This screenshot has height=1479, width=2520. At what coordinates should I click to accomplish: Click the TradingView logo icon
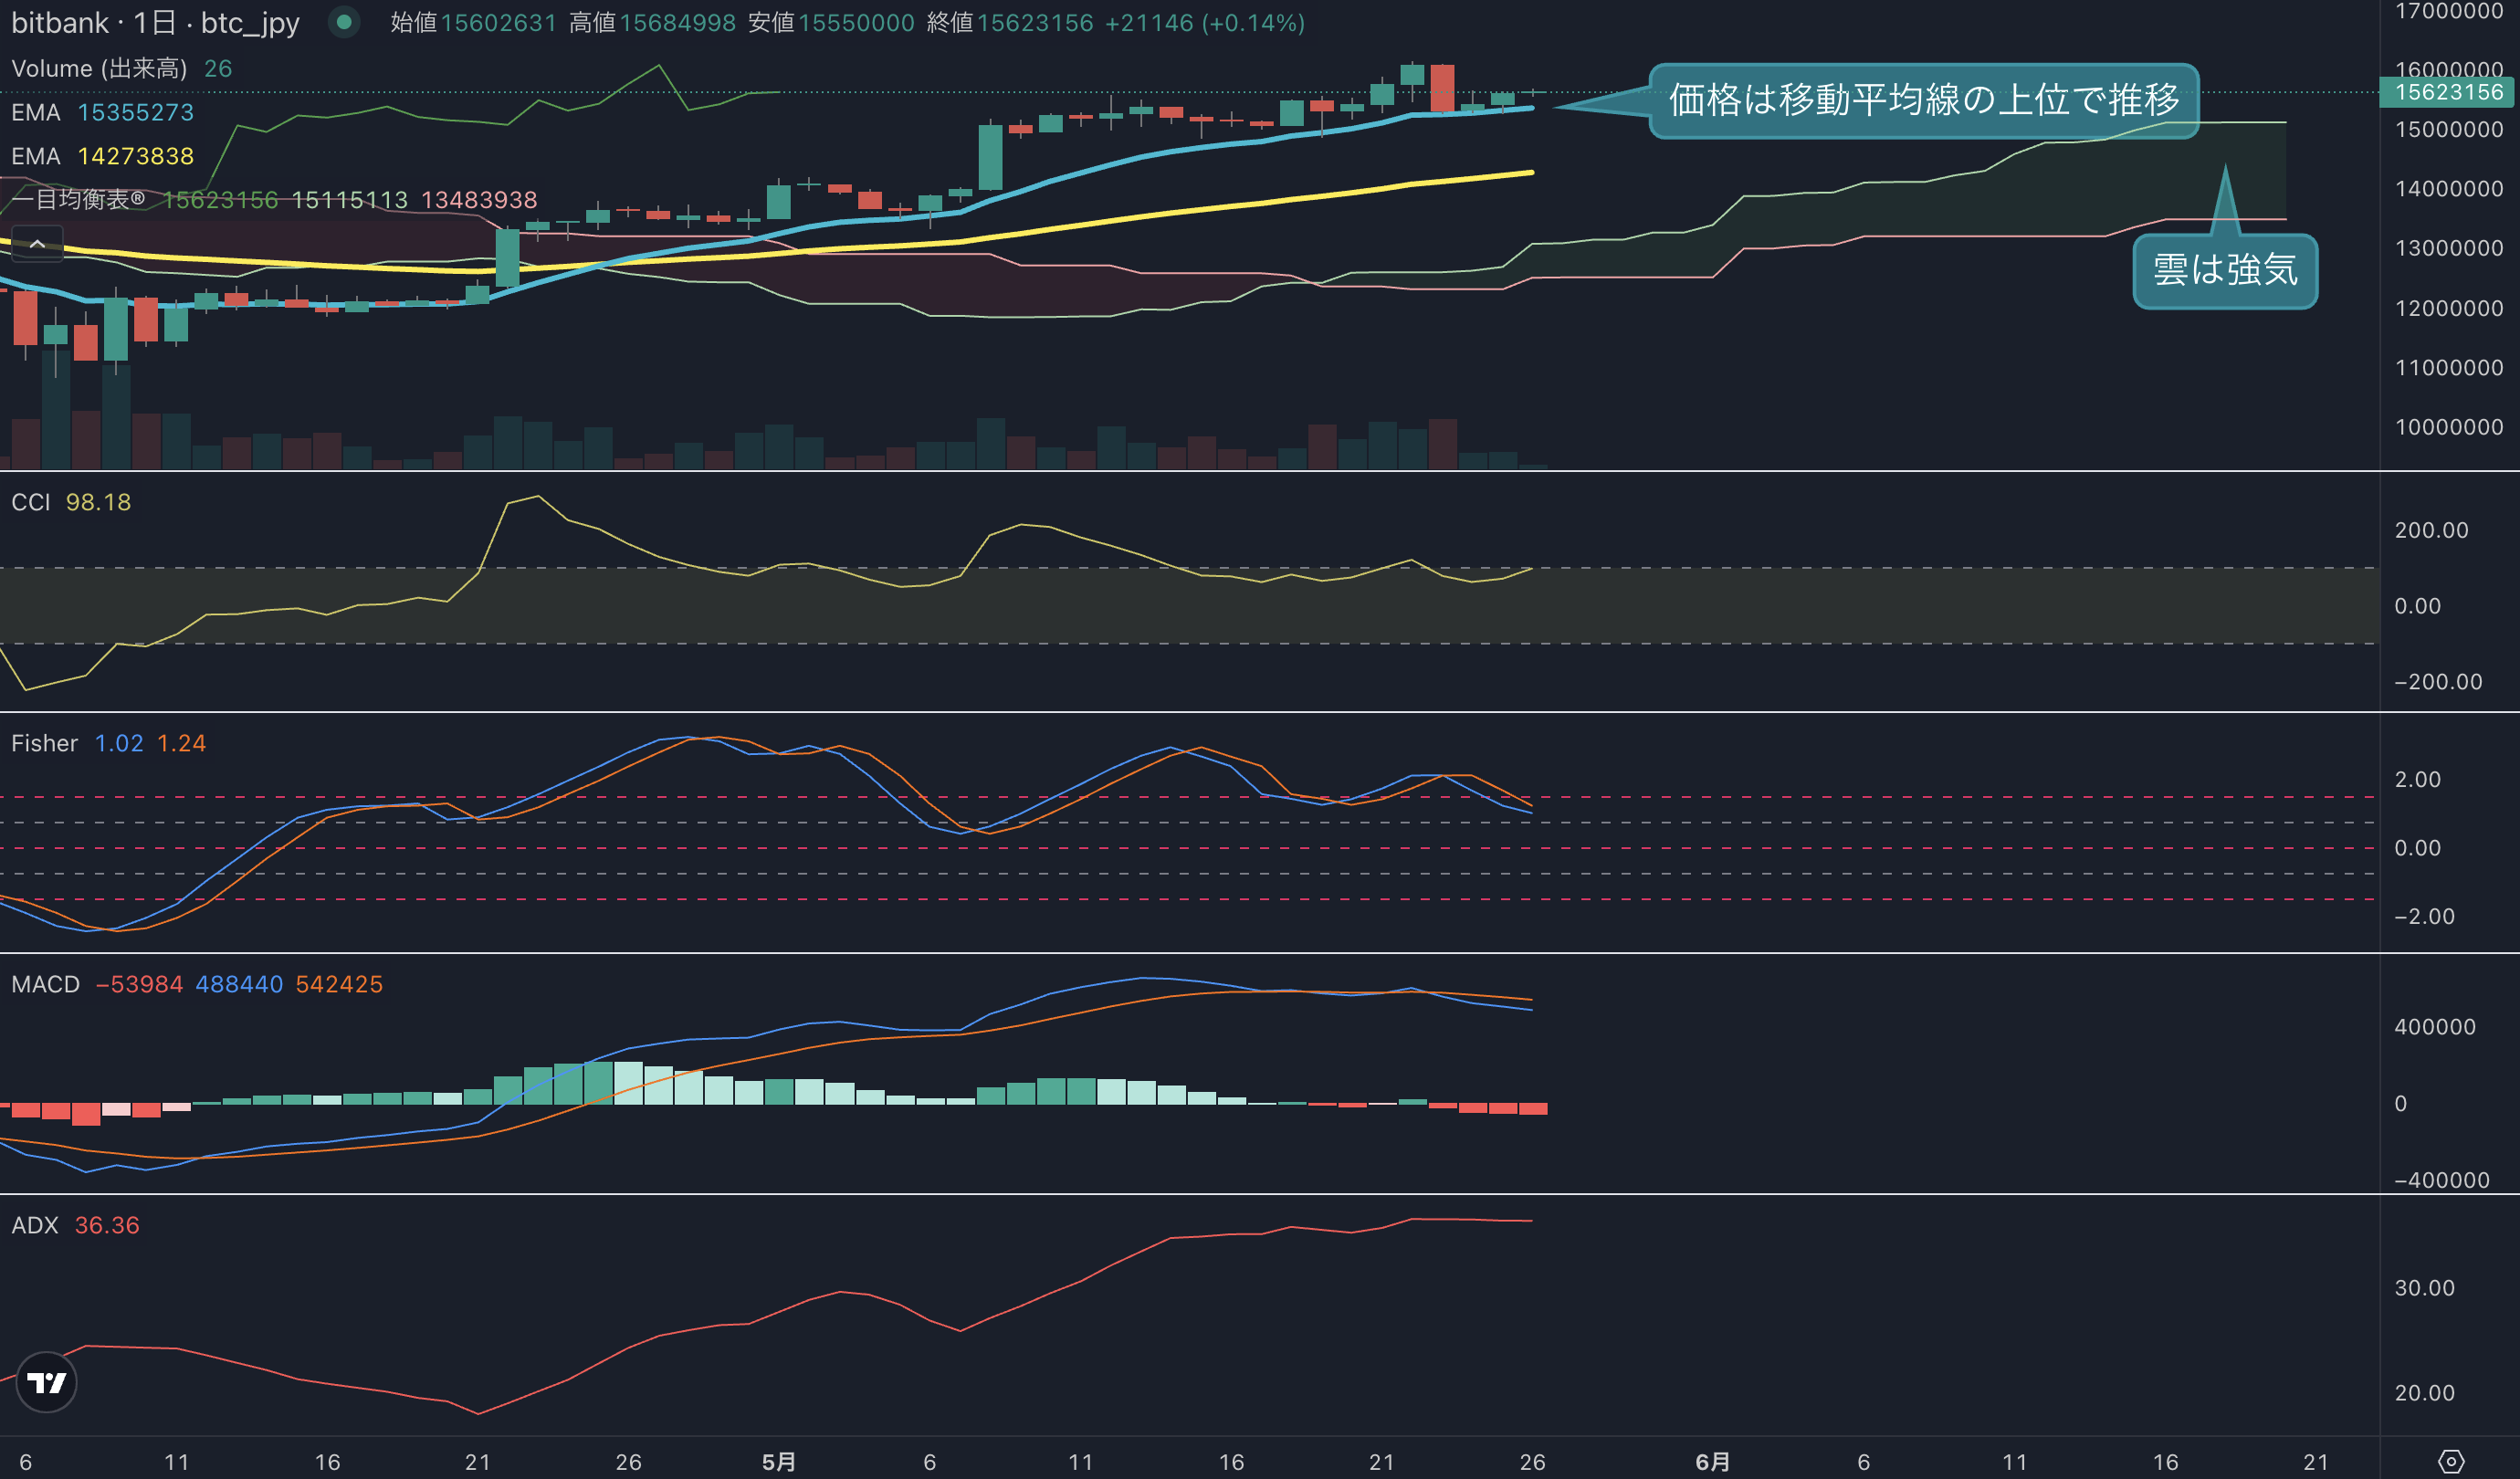pyautogui.click(x=46, y=1382)
